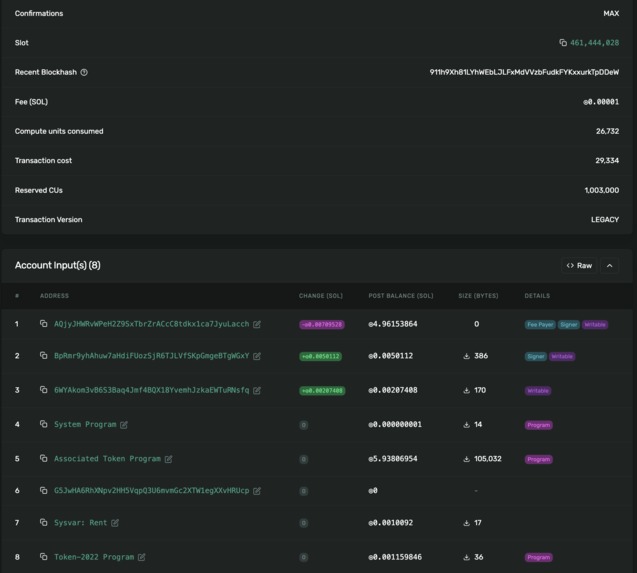Select the MAX confirmations value

(x=611, y=13)
